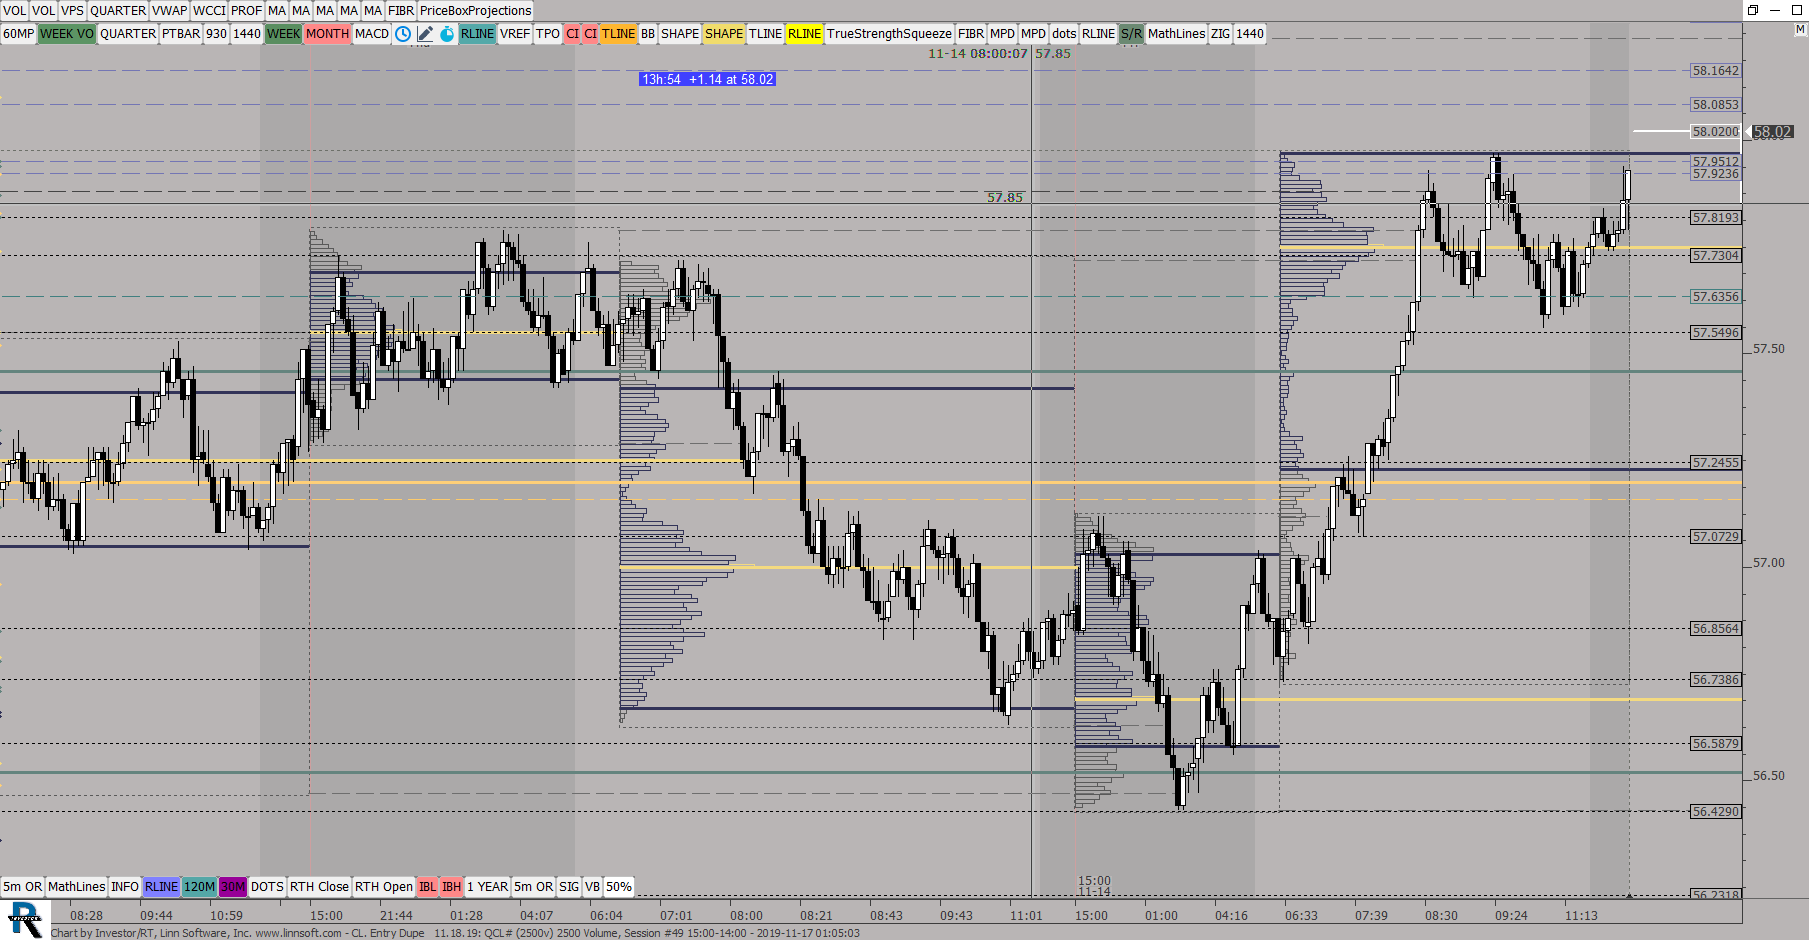
Task: Click the orange TLINE button
Action: [x=618, y=34]
